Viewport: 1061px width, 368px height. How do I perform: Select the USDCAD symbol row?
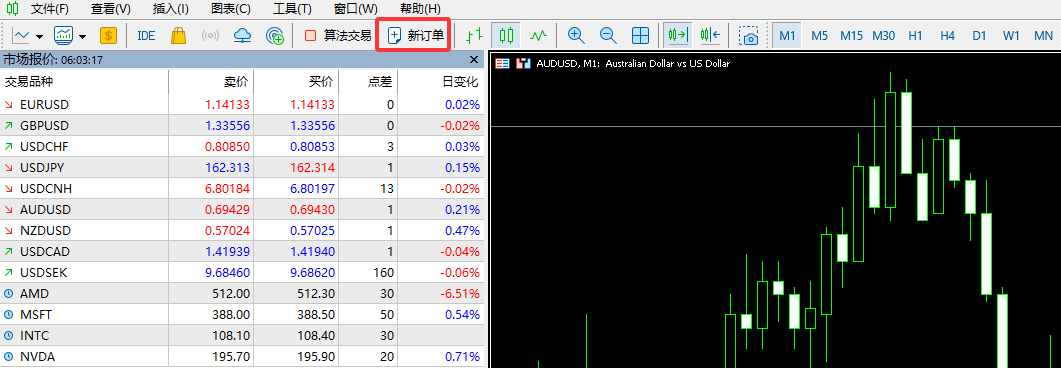point(242,252)
